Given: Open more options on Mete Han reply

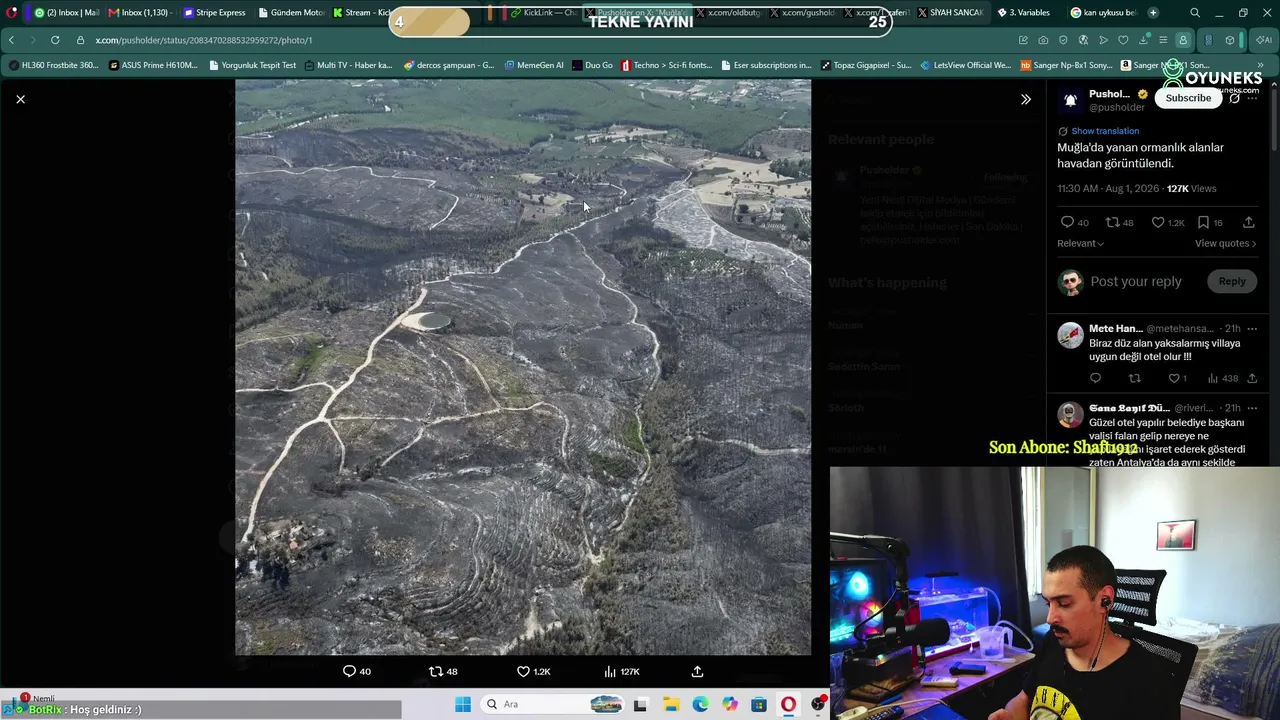Looking at the screenshot, I should (x=1251, y=328).
